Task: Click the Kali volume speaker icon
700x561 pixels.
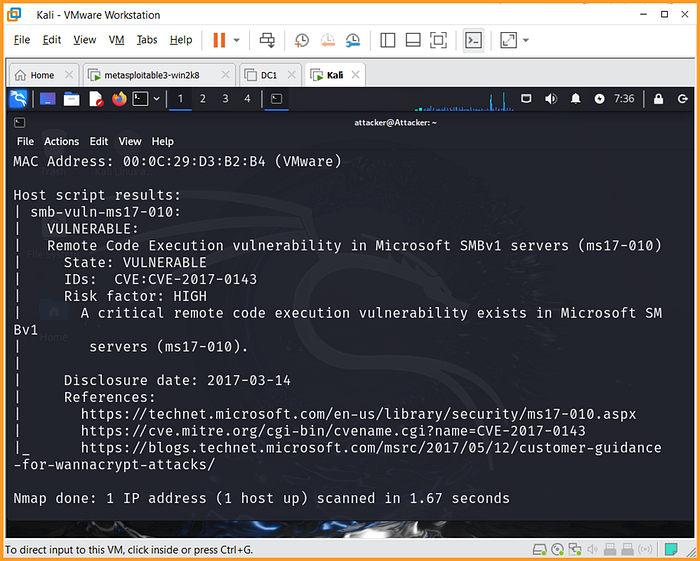Action: click(x=551, y=99)
